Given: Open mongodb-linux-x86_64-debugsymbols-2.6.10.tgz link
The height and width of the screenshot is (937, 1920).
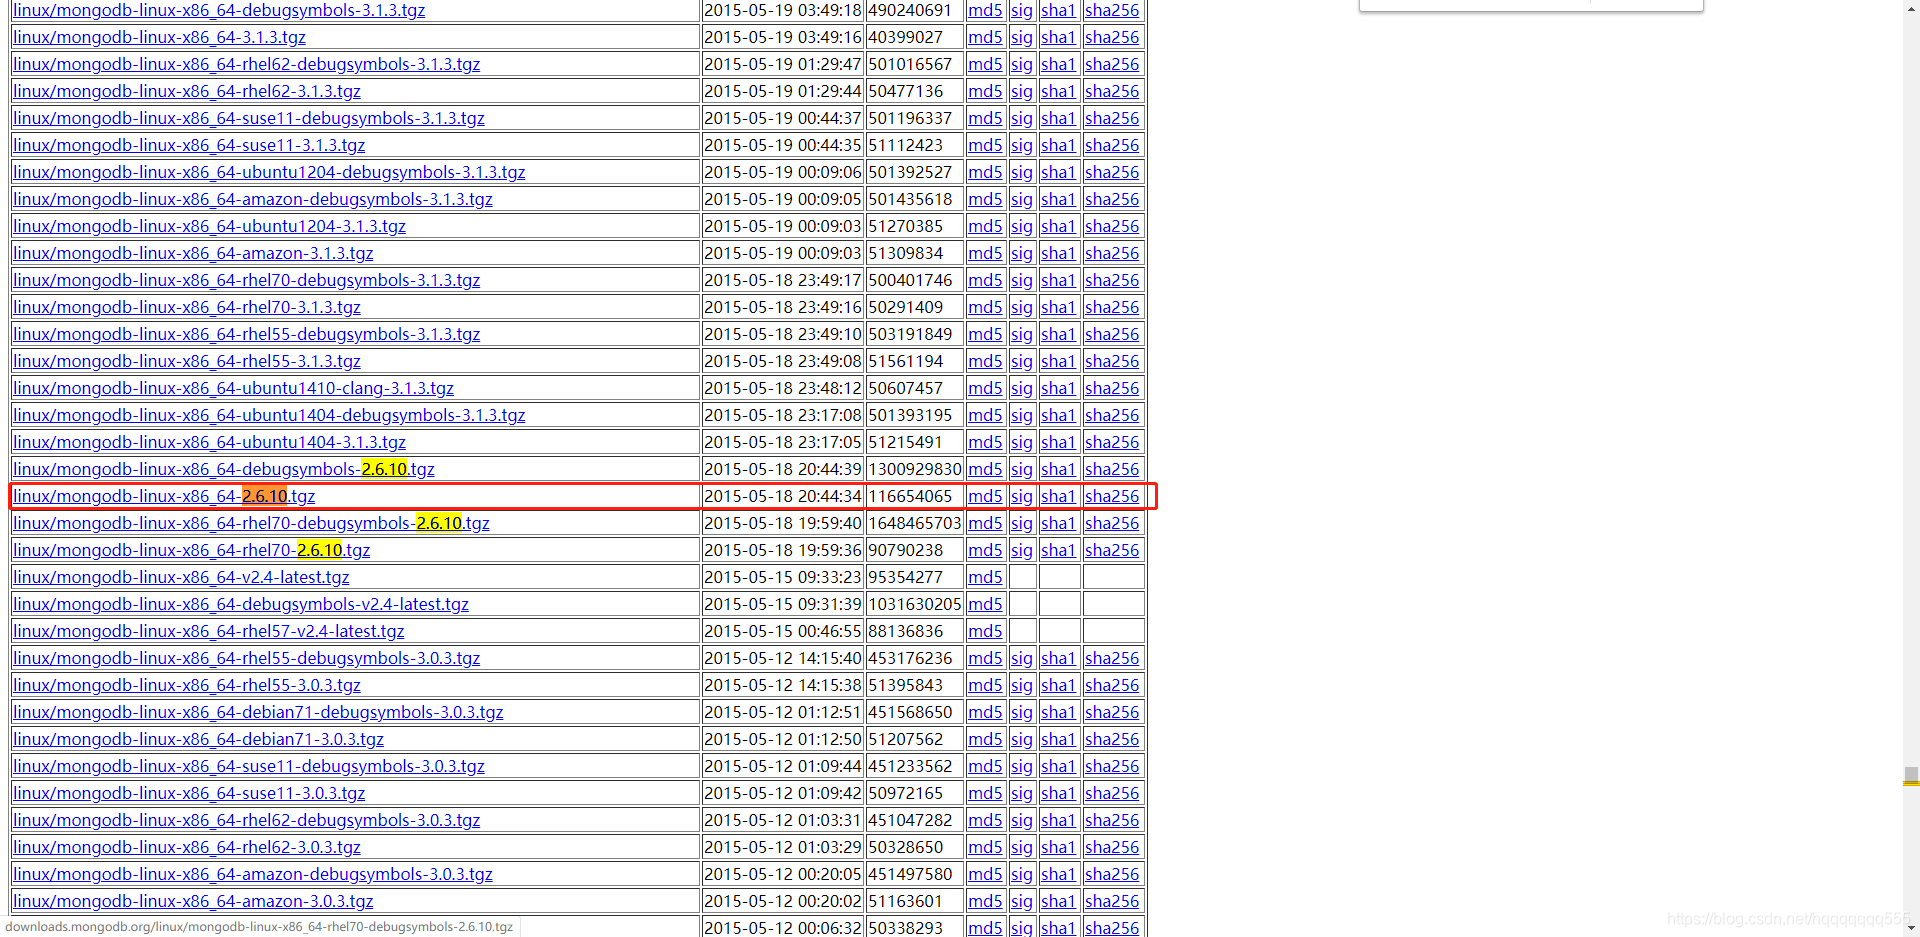Looking at the screenshot, I should [224, 469].
